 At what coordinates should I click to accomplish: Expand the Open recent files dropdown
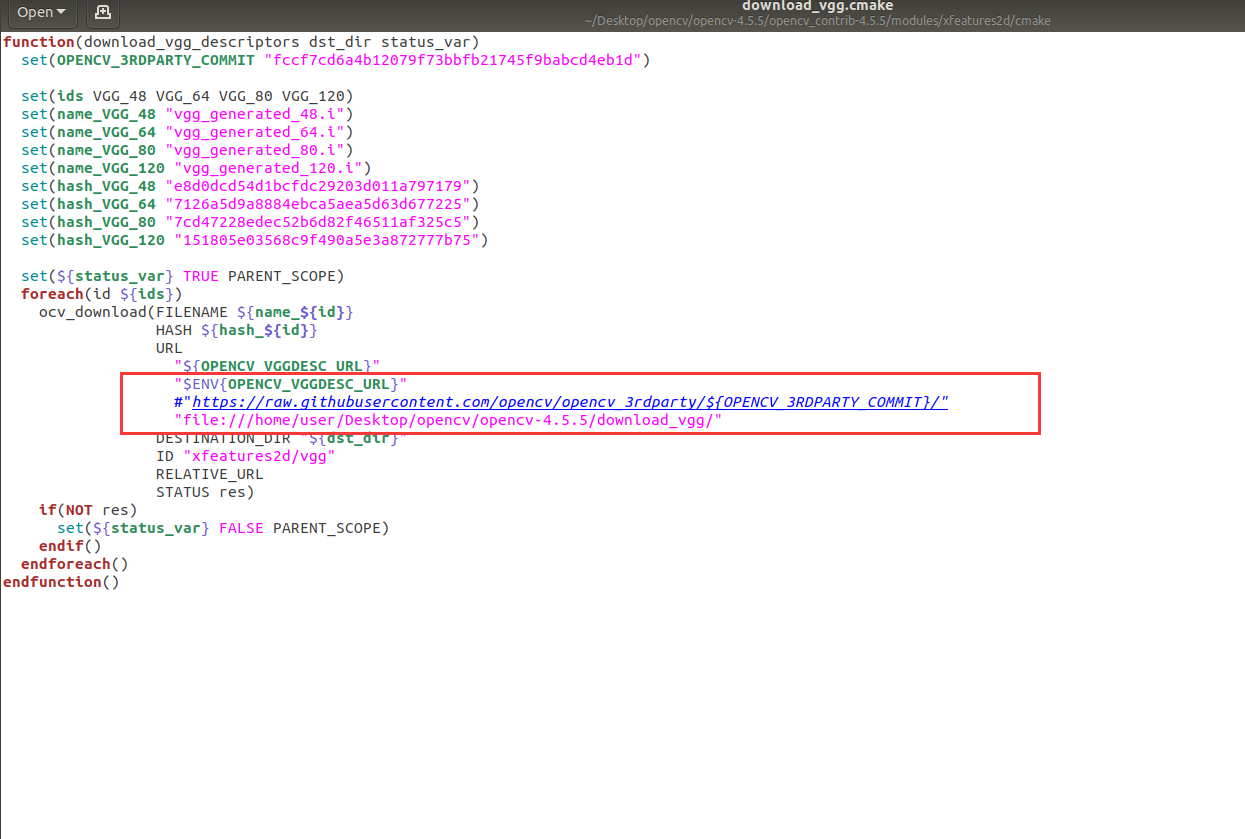42,13
